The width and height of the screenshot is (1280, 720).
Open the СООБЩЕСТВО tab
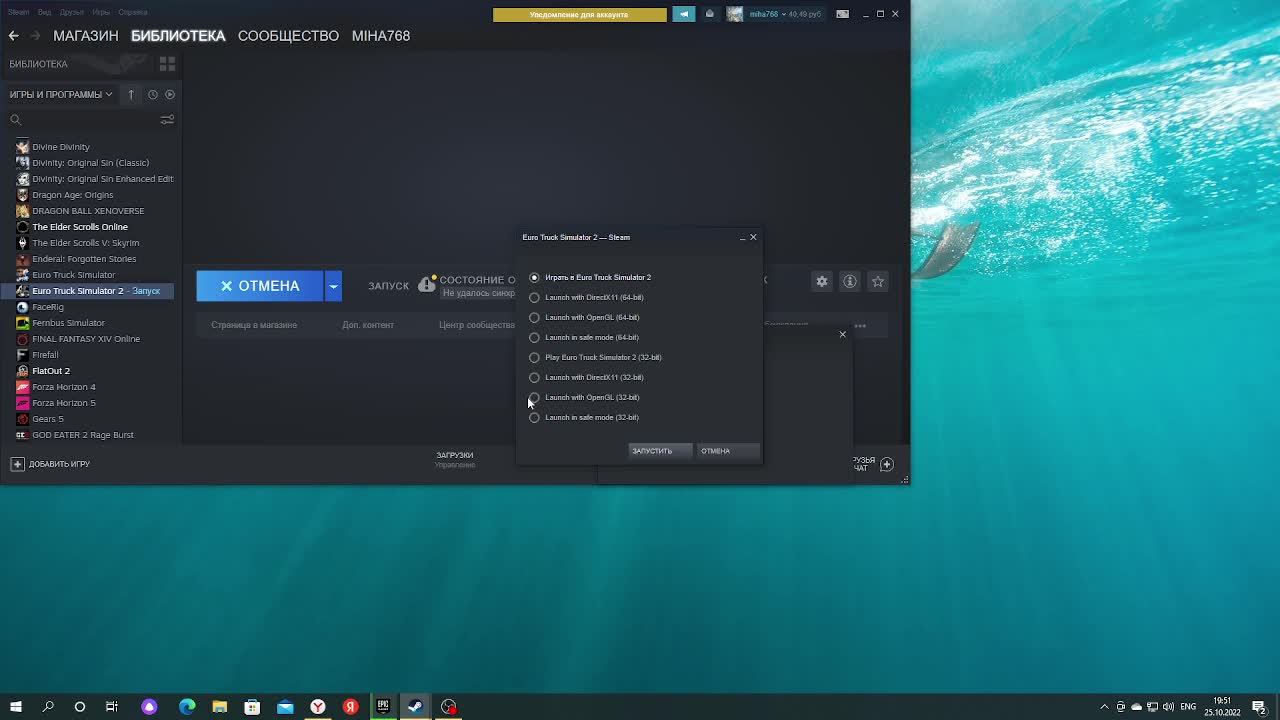pyautogui.click(x=288, y=36)
